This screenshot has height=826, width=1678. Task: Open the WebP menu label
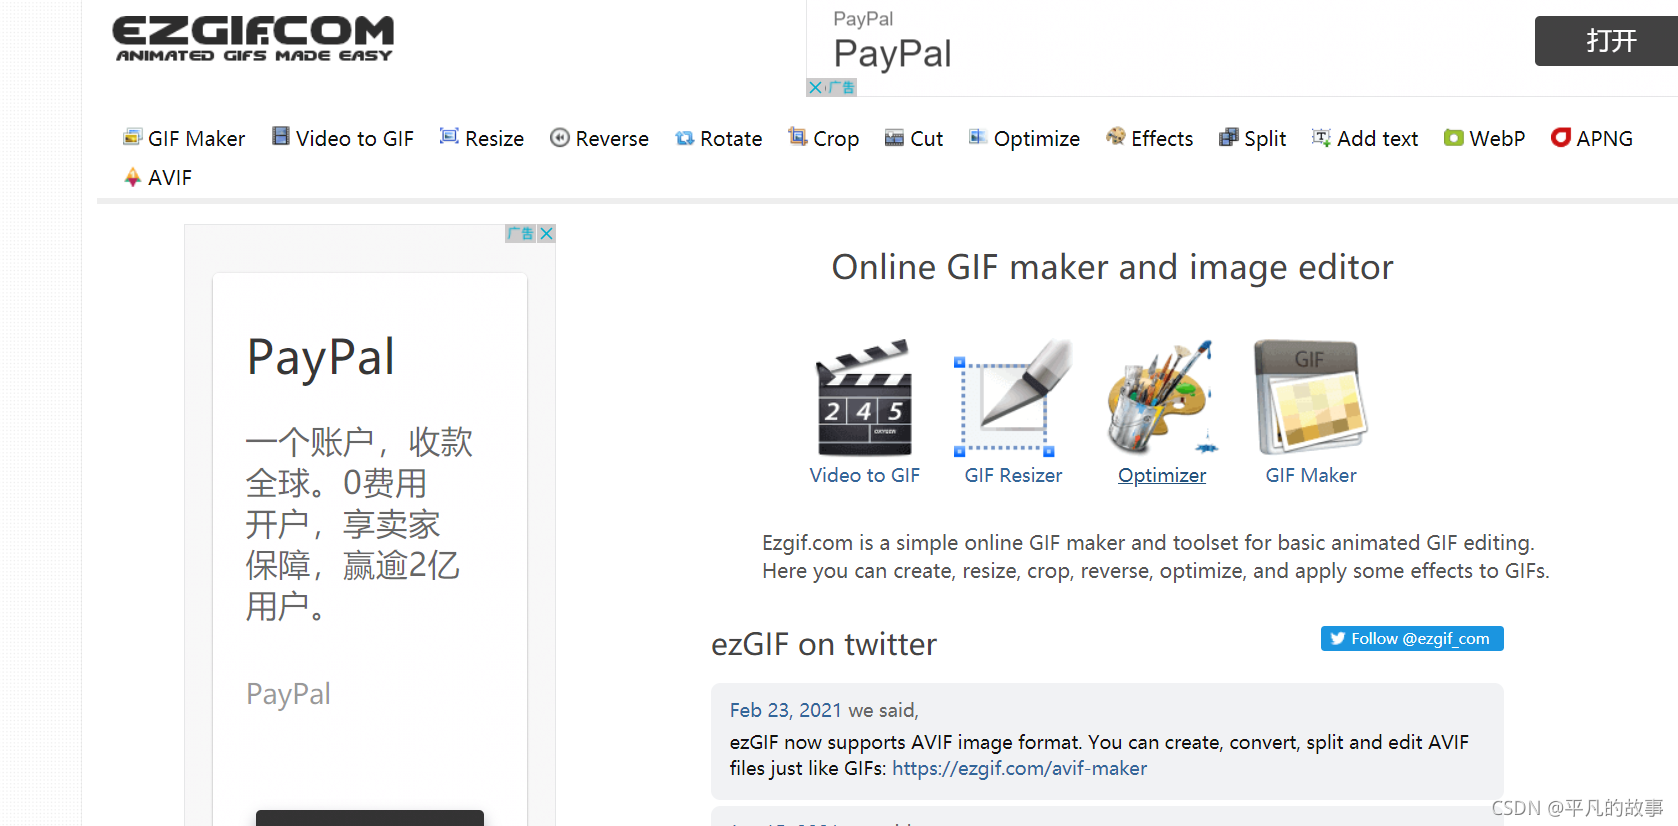pyautogui.click(x=1497, y=139)
